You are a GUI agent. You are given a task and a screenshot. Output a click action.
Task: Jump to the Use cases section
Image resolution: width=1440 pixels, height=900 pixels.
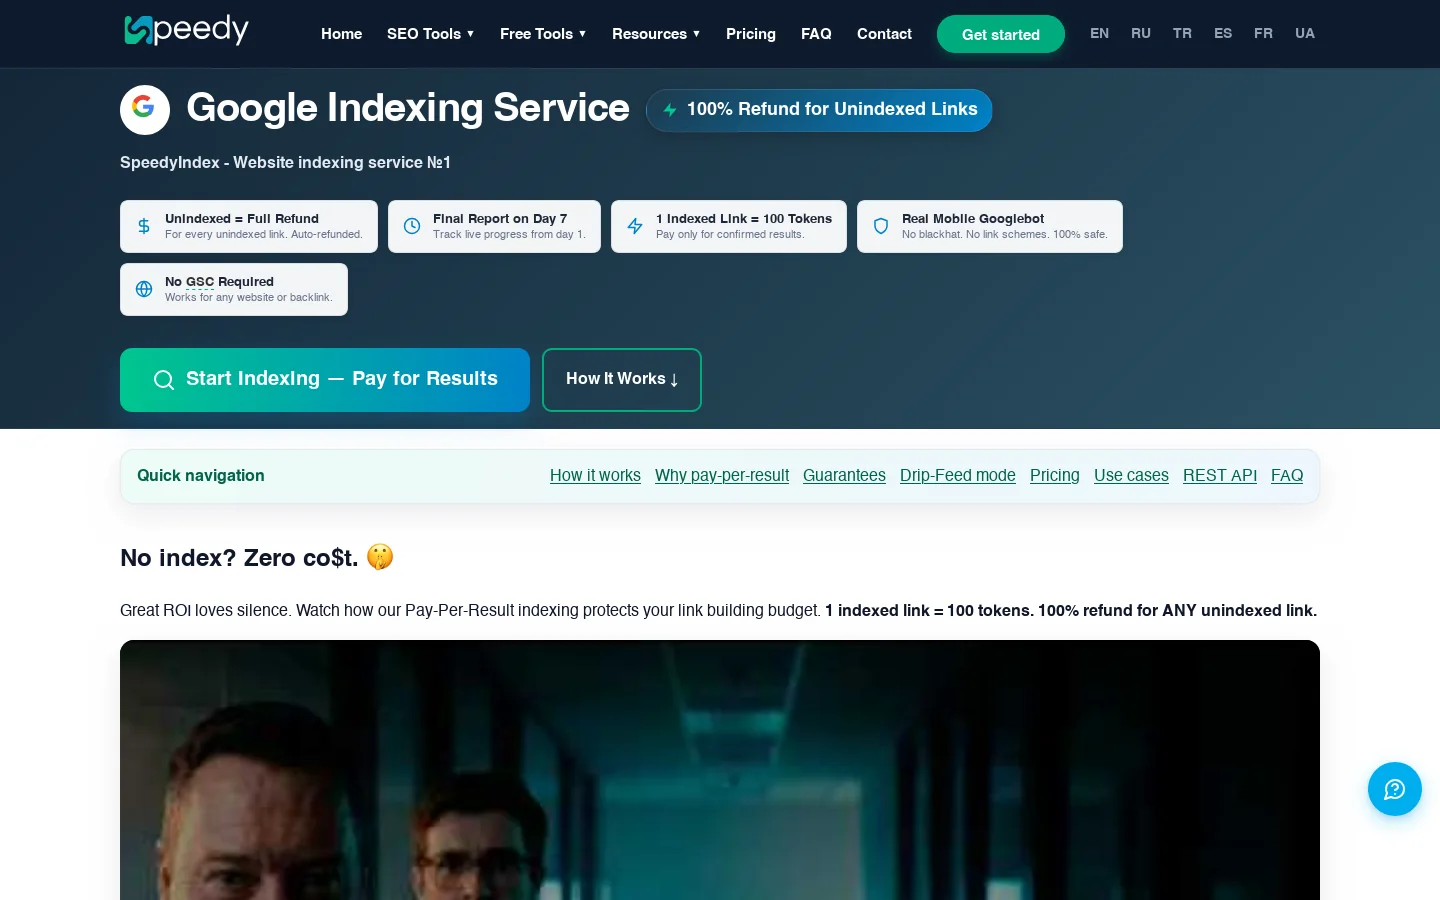point(1131,476)
